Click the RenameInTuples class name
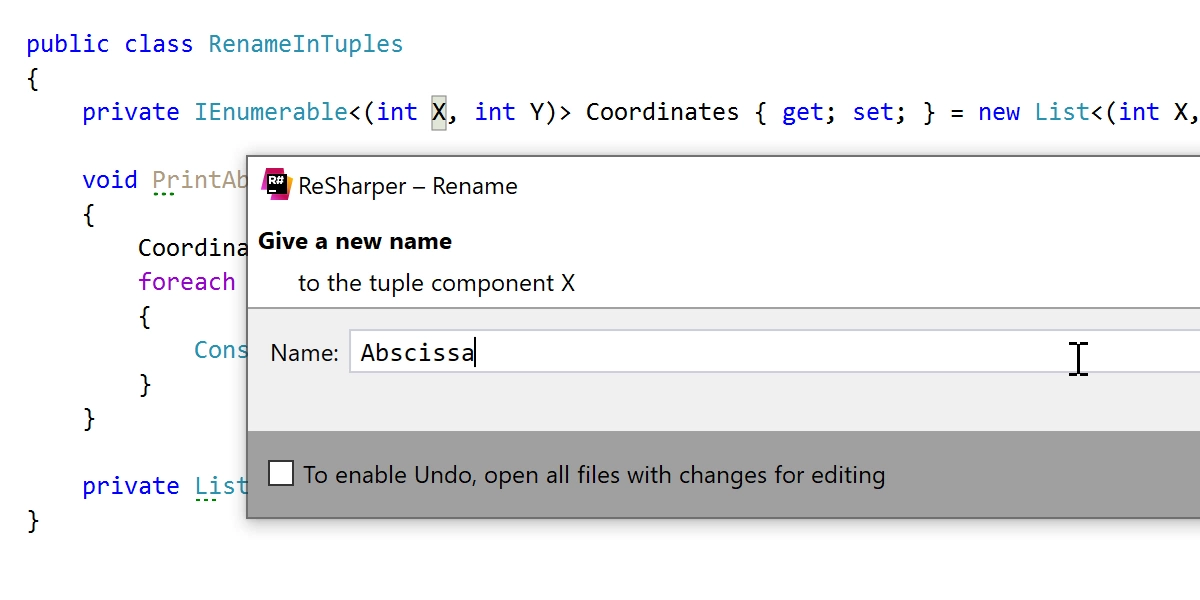The height and width of the screenshot is (600, 1200). 306,44
